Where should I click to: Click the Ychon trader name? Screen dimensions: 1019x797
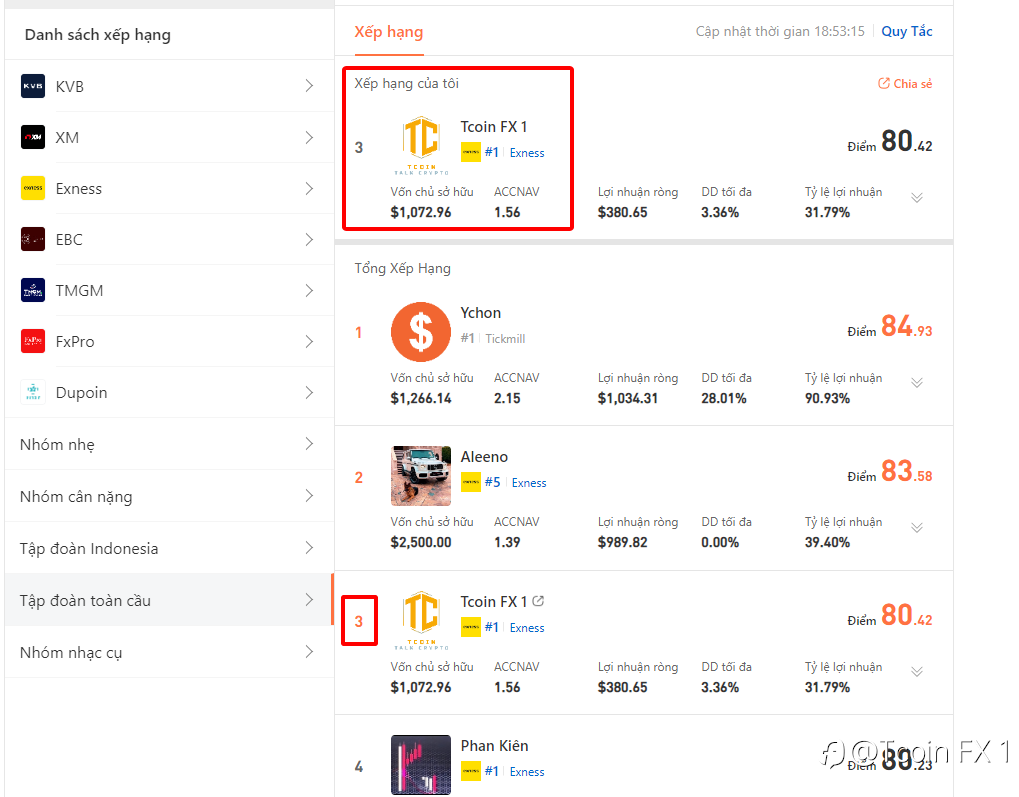(x=481, y=313)
